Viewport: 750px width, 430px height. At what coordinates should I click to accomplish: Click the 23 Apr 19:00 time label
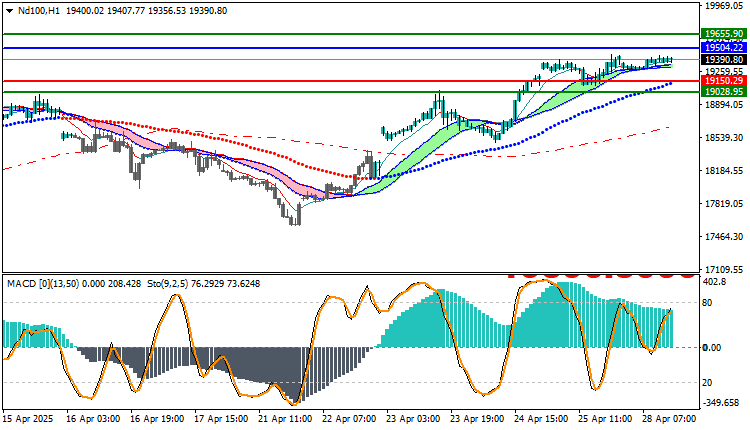tap(477, 419)
